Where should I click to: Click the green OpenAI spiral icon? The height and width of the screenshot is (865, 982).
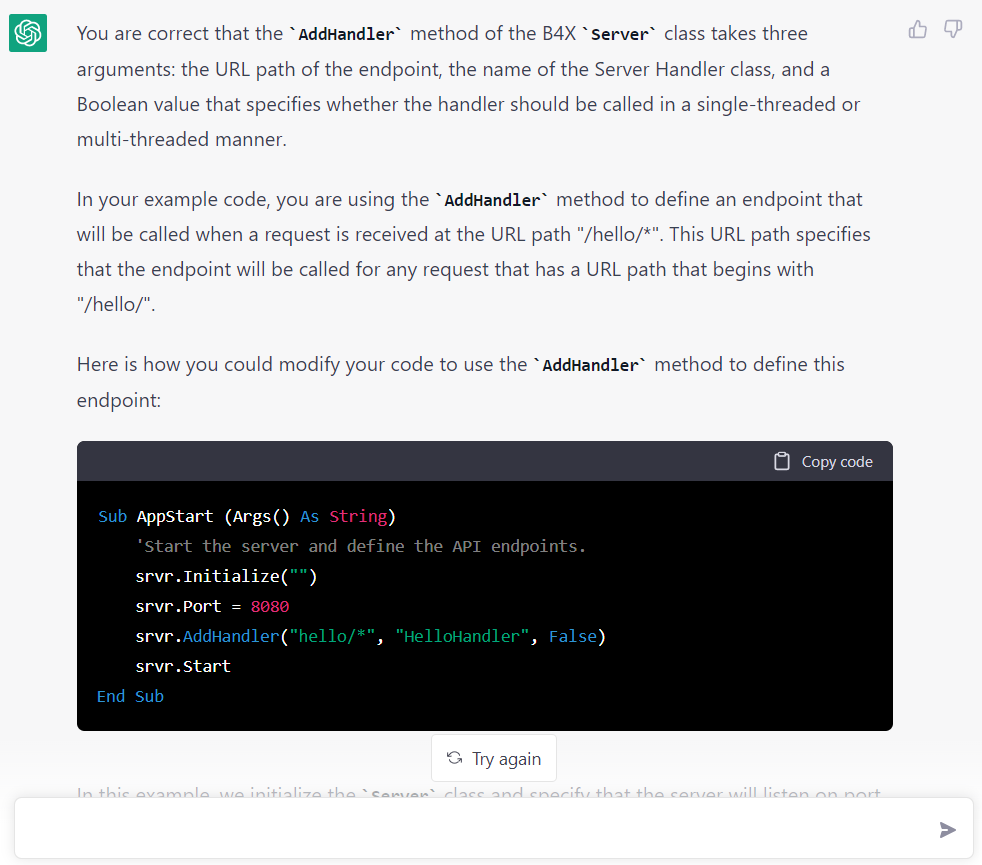pyautogui.click(x=27, y=33)
